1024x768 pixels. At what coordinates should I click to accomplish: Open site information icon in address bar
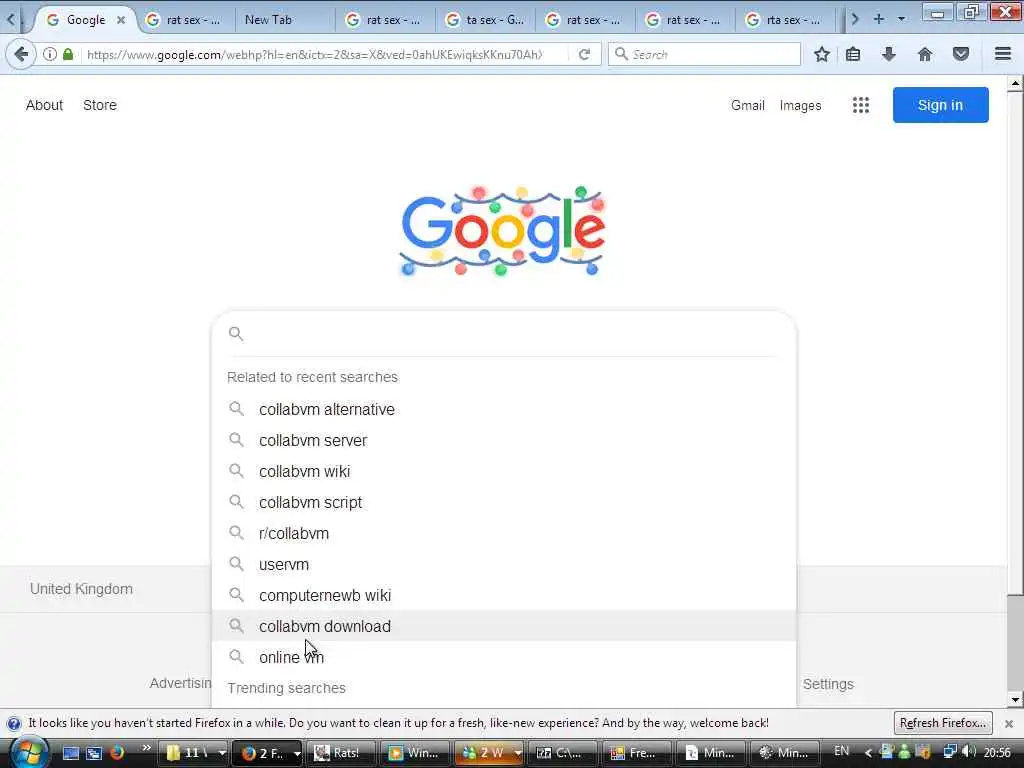50,54
